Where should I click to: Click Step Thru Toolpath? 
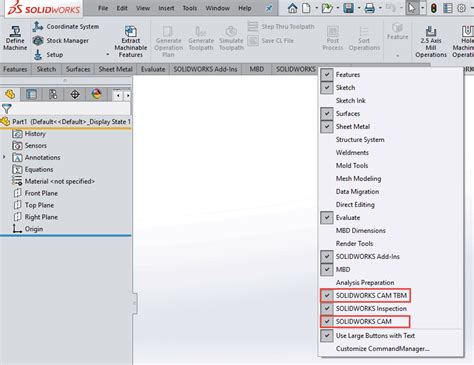(281, 26)
